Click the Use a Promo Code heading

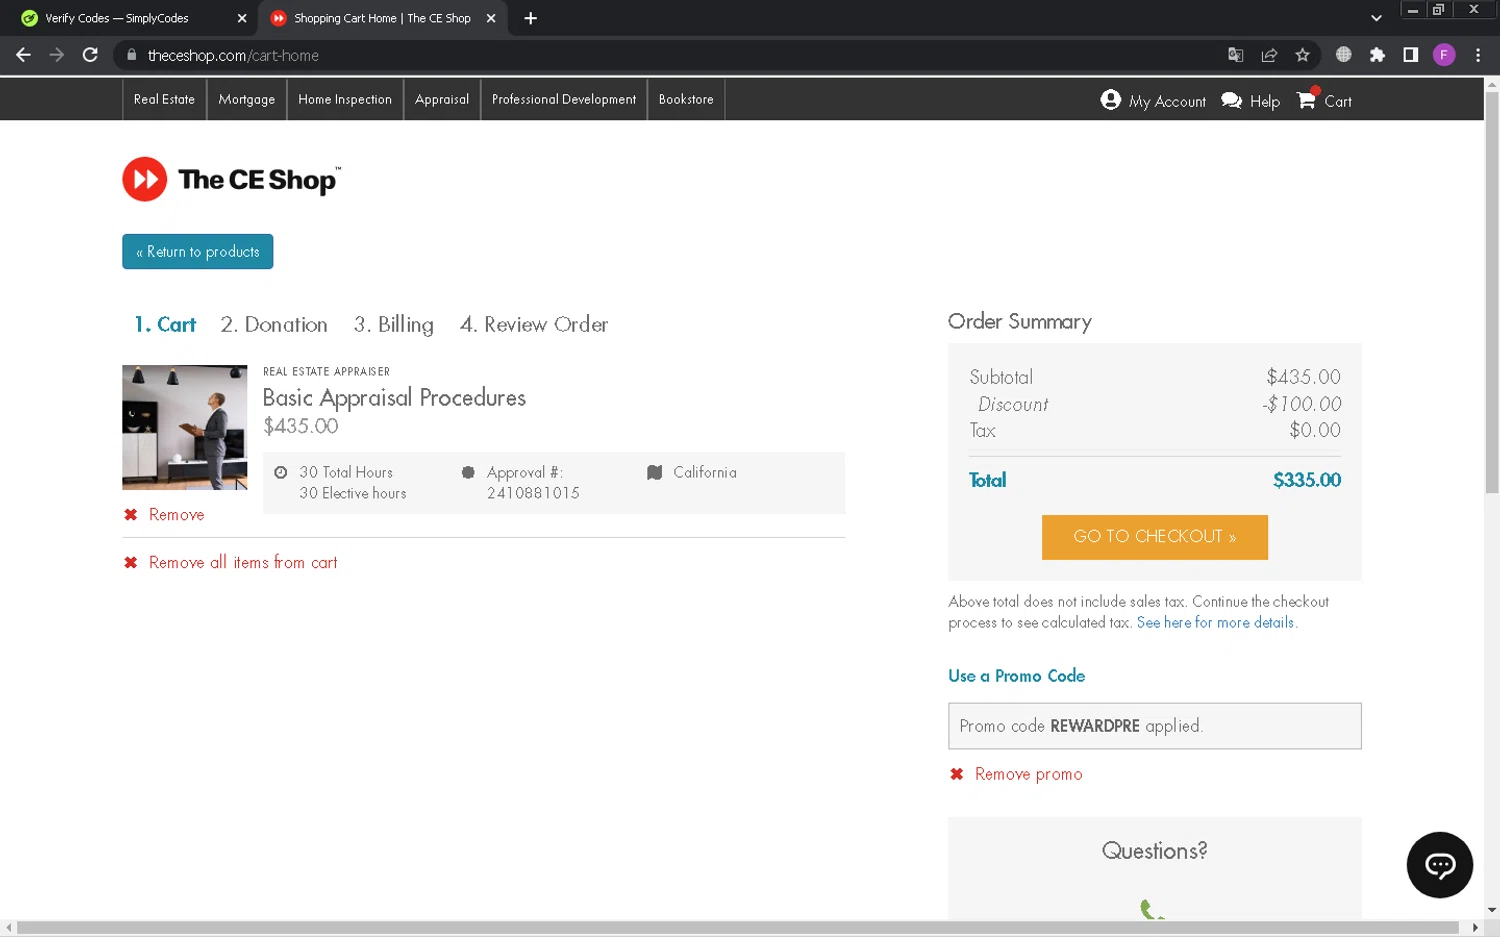(x=1016, y=676)
